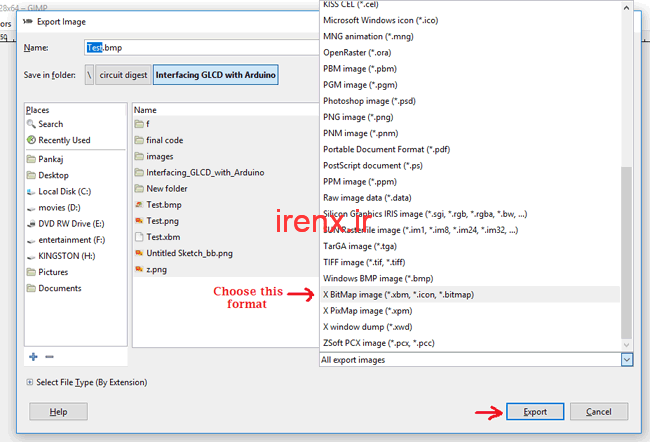Screen dimensions: 650x442
Task: Click the 'images' folder icon
Action: click(139, 156)
